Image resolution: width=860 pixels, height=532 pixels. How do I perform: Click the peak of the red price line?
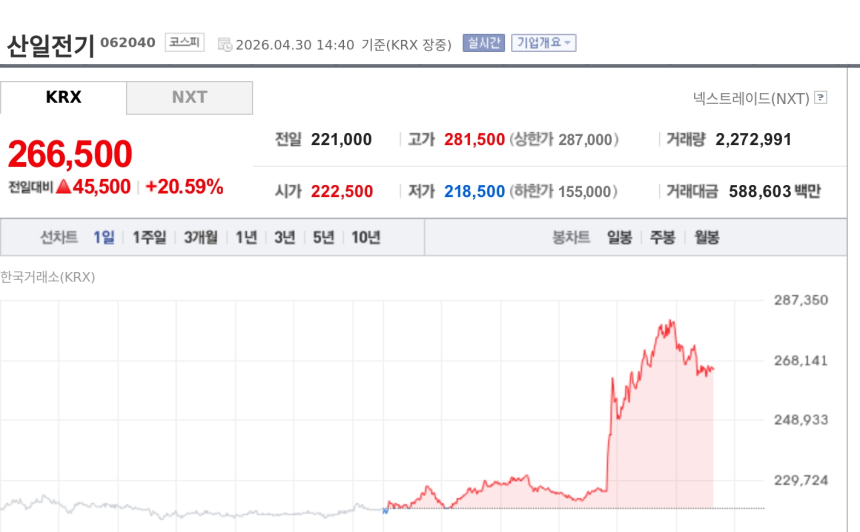(x=672, y=321)
